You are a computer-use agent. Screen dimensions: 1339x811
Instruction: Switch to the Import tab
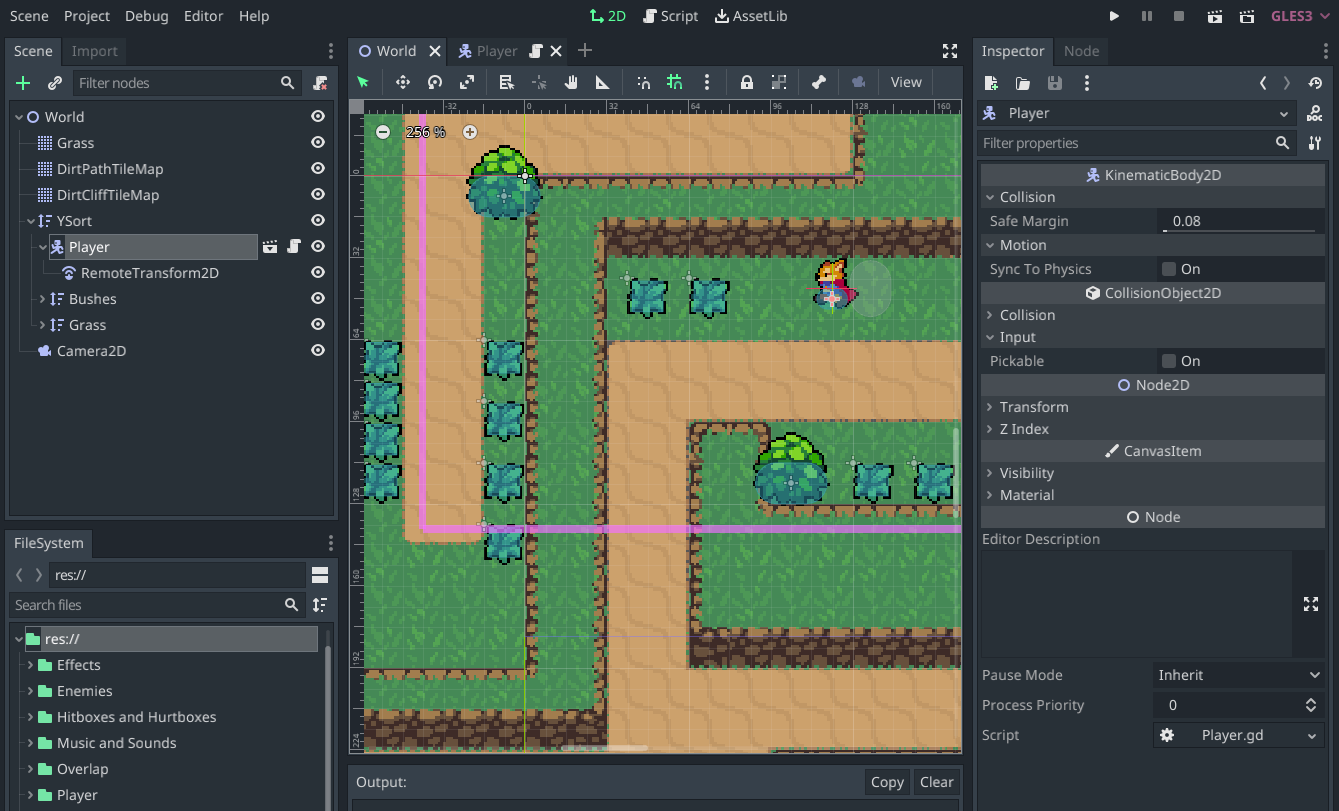click(95, 51)
